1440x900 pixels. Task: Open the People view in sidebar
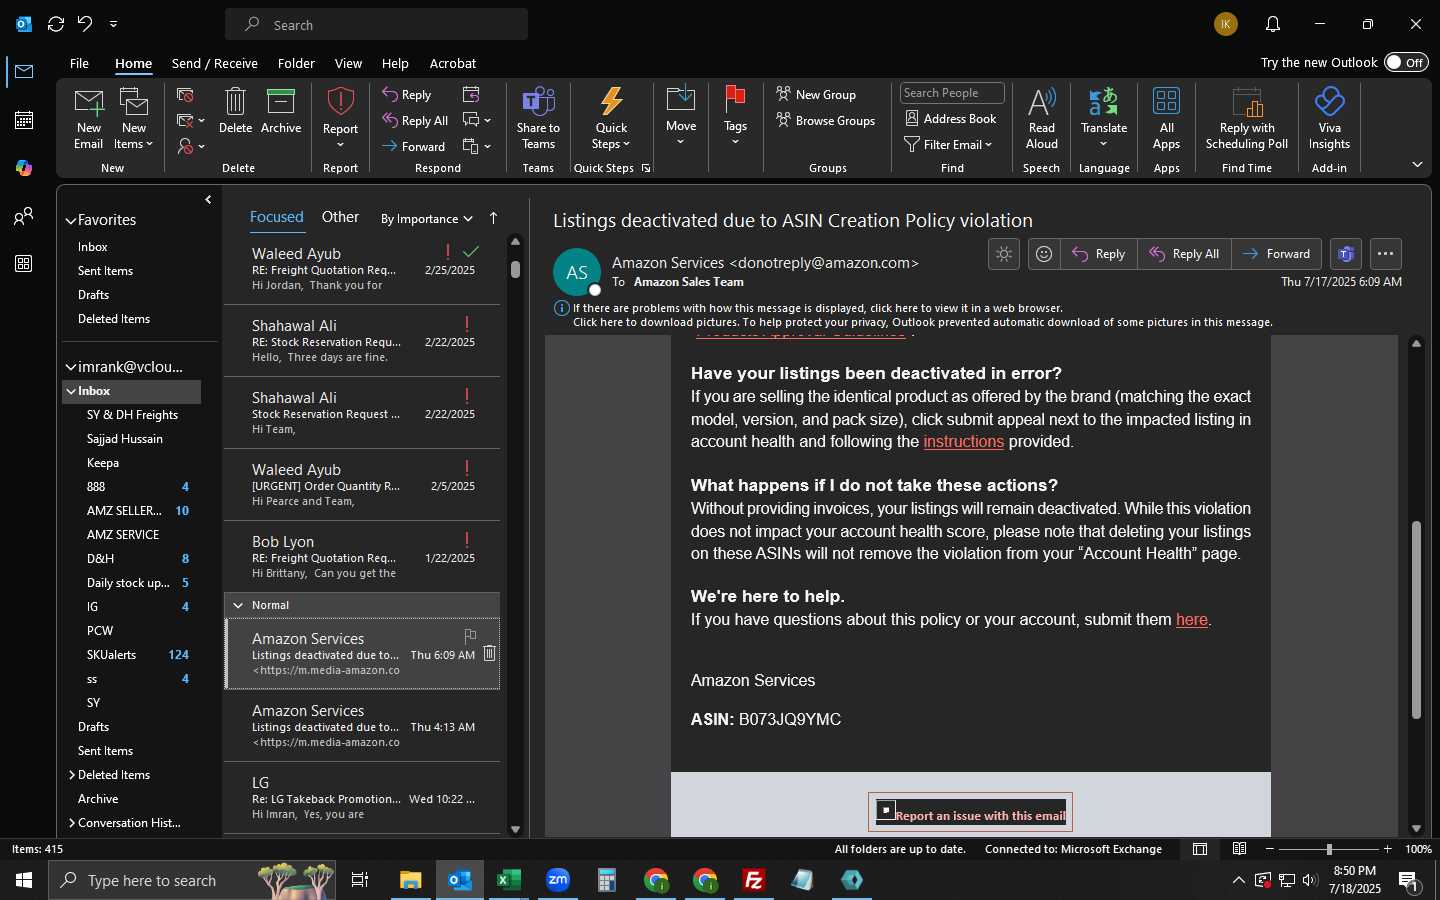pos(24,216)
